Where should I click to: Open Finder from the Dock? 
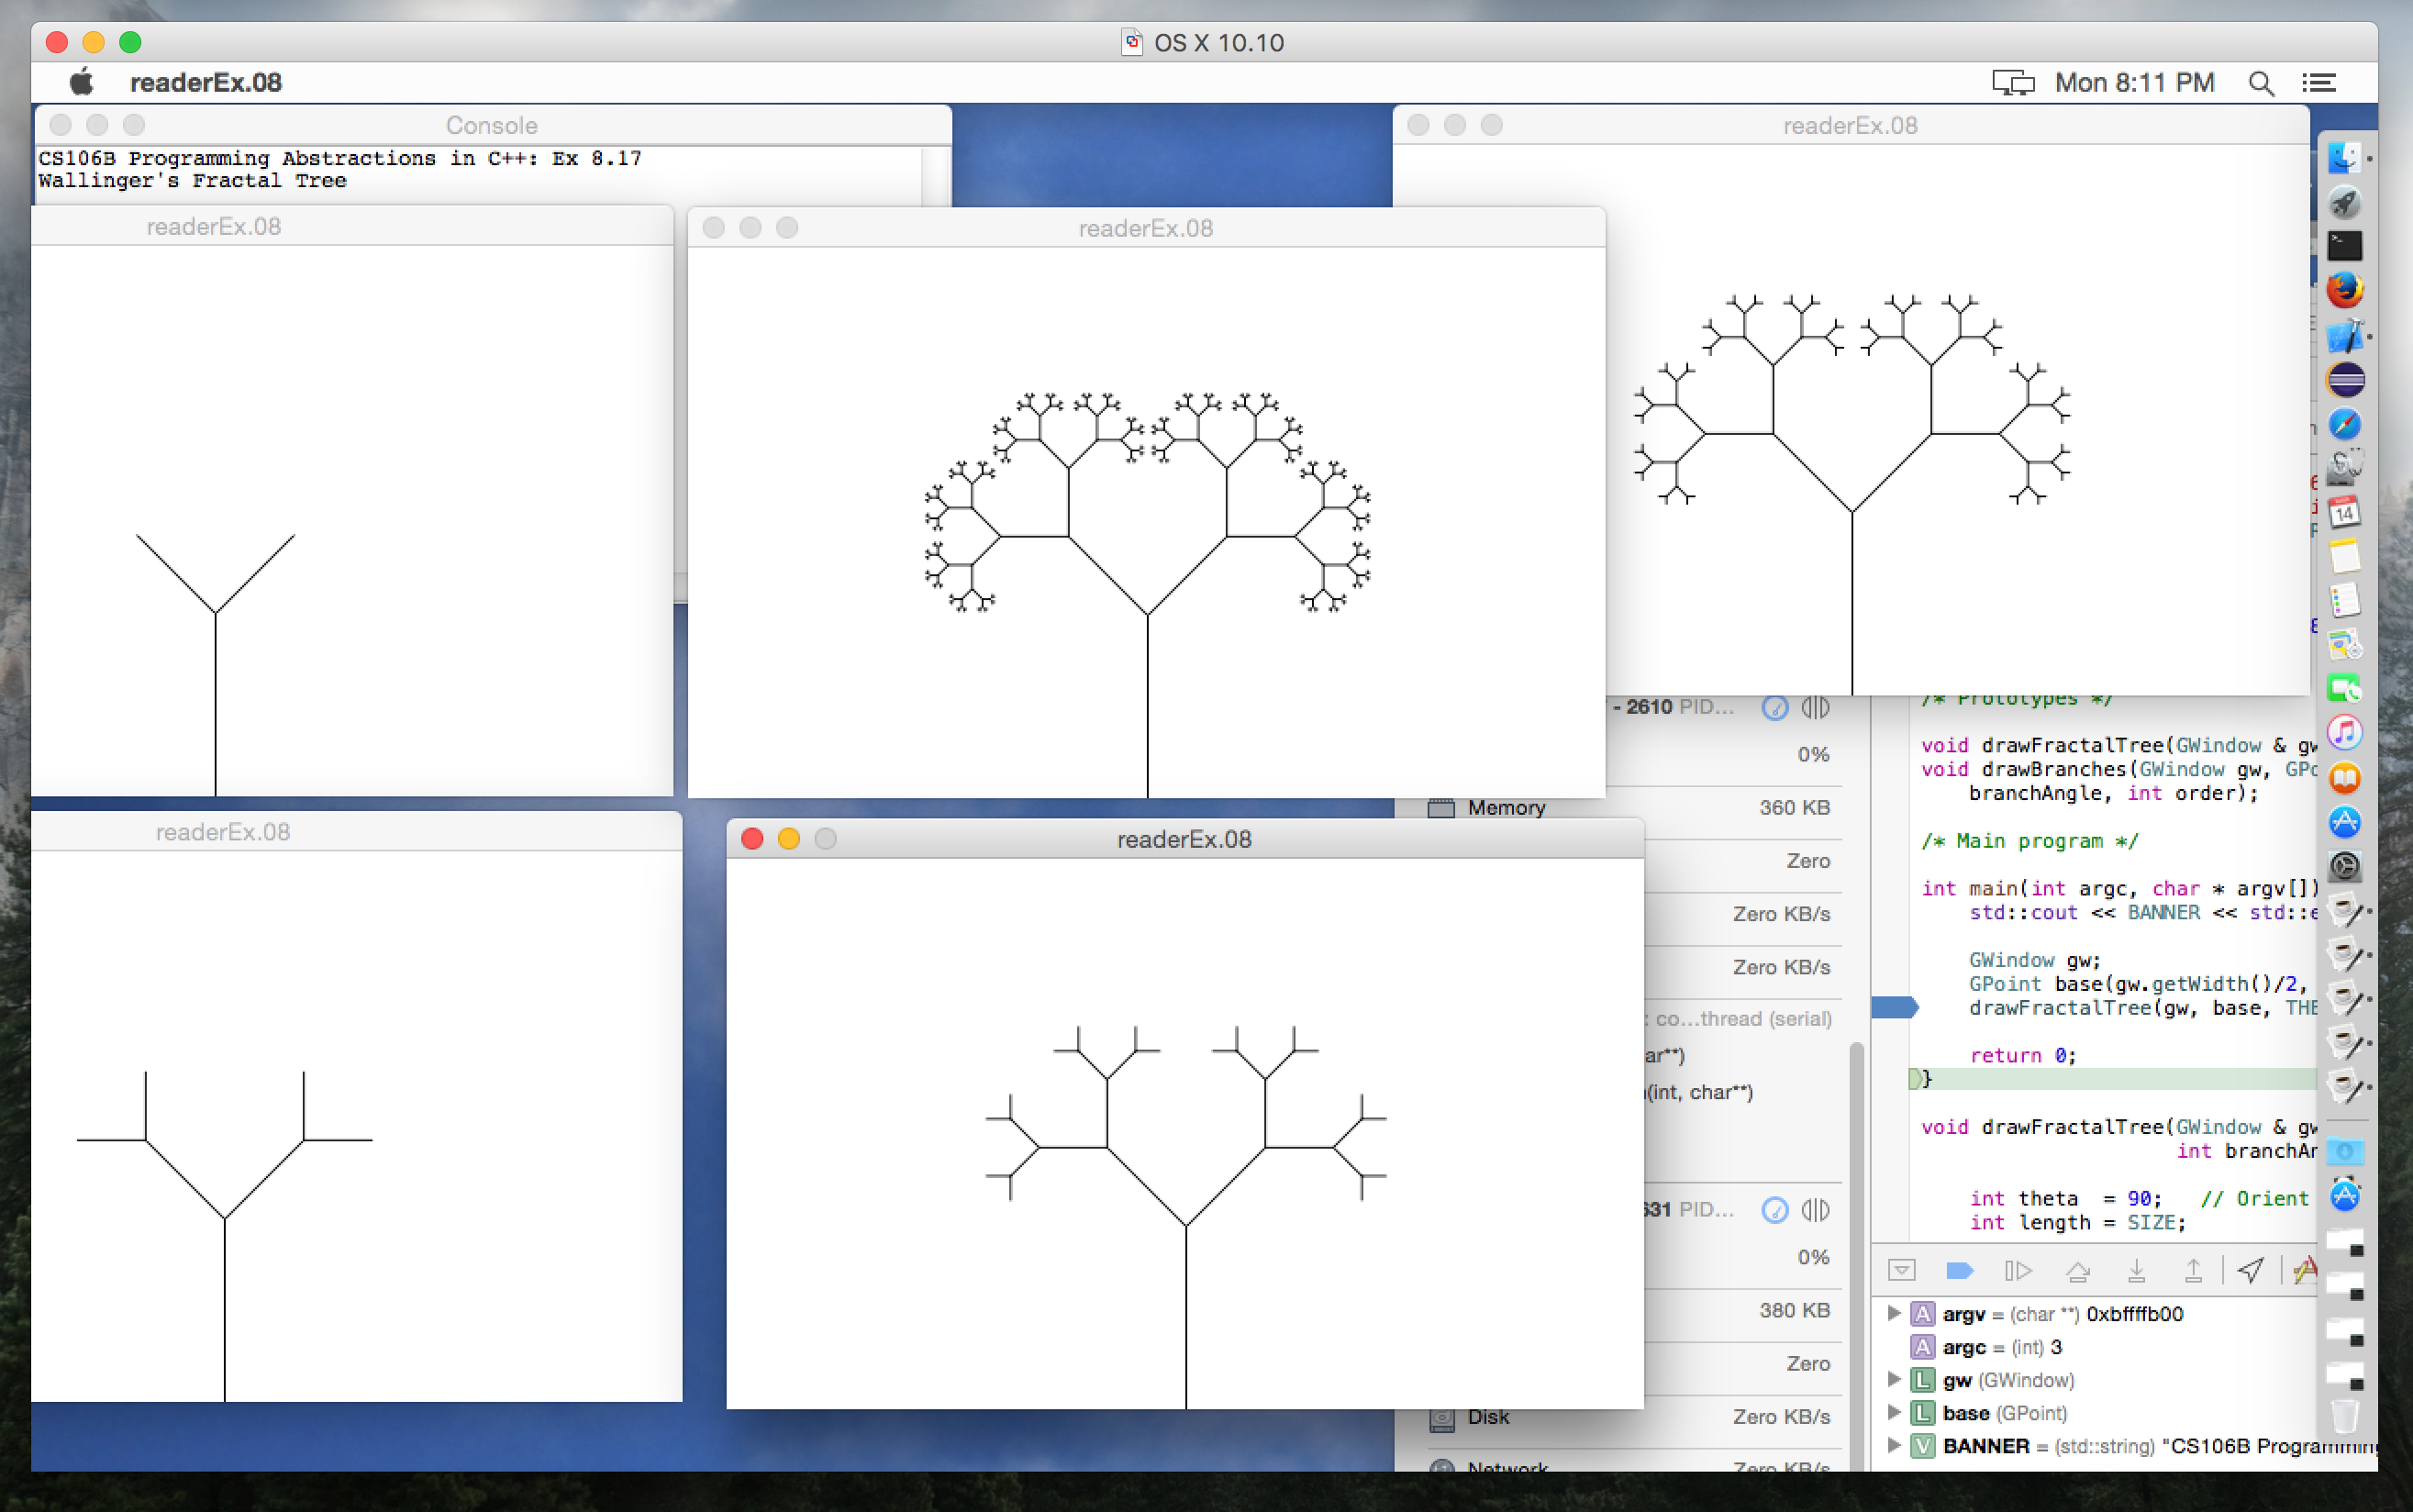click(x=2345, y=158)
